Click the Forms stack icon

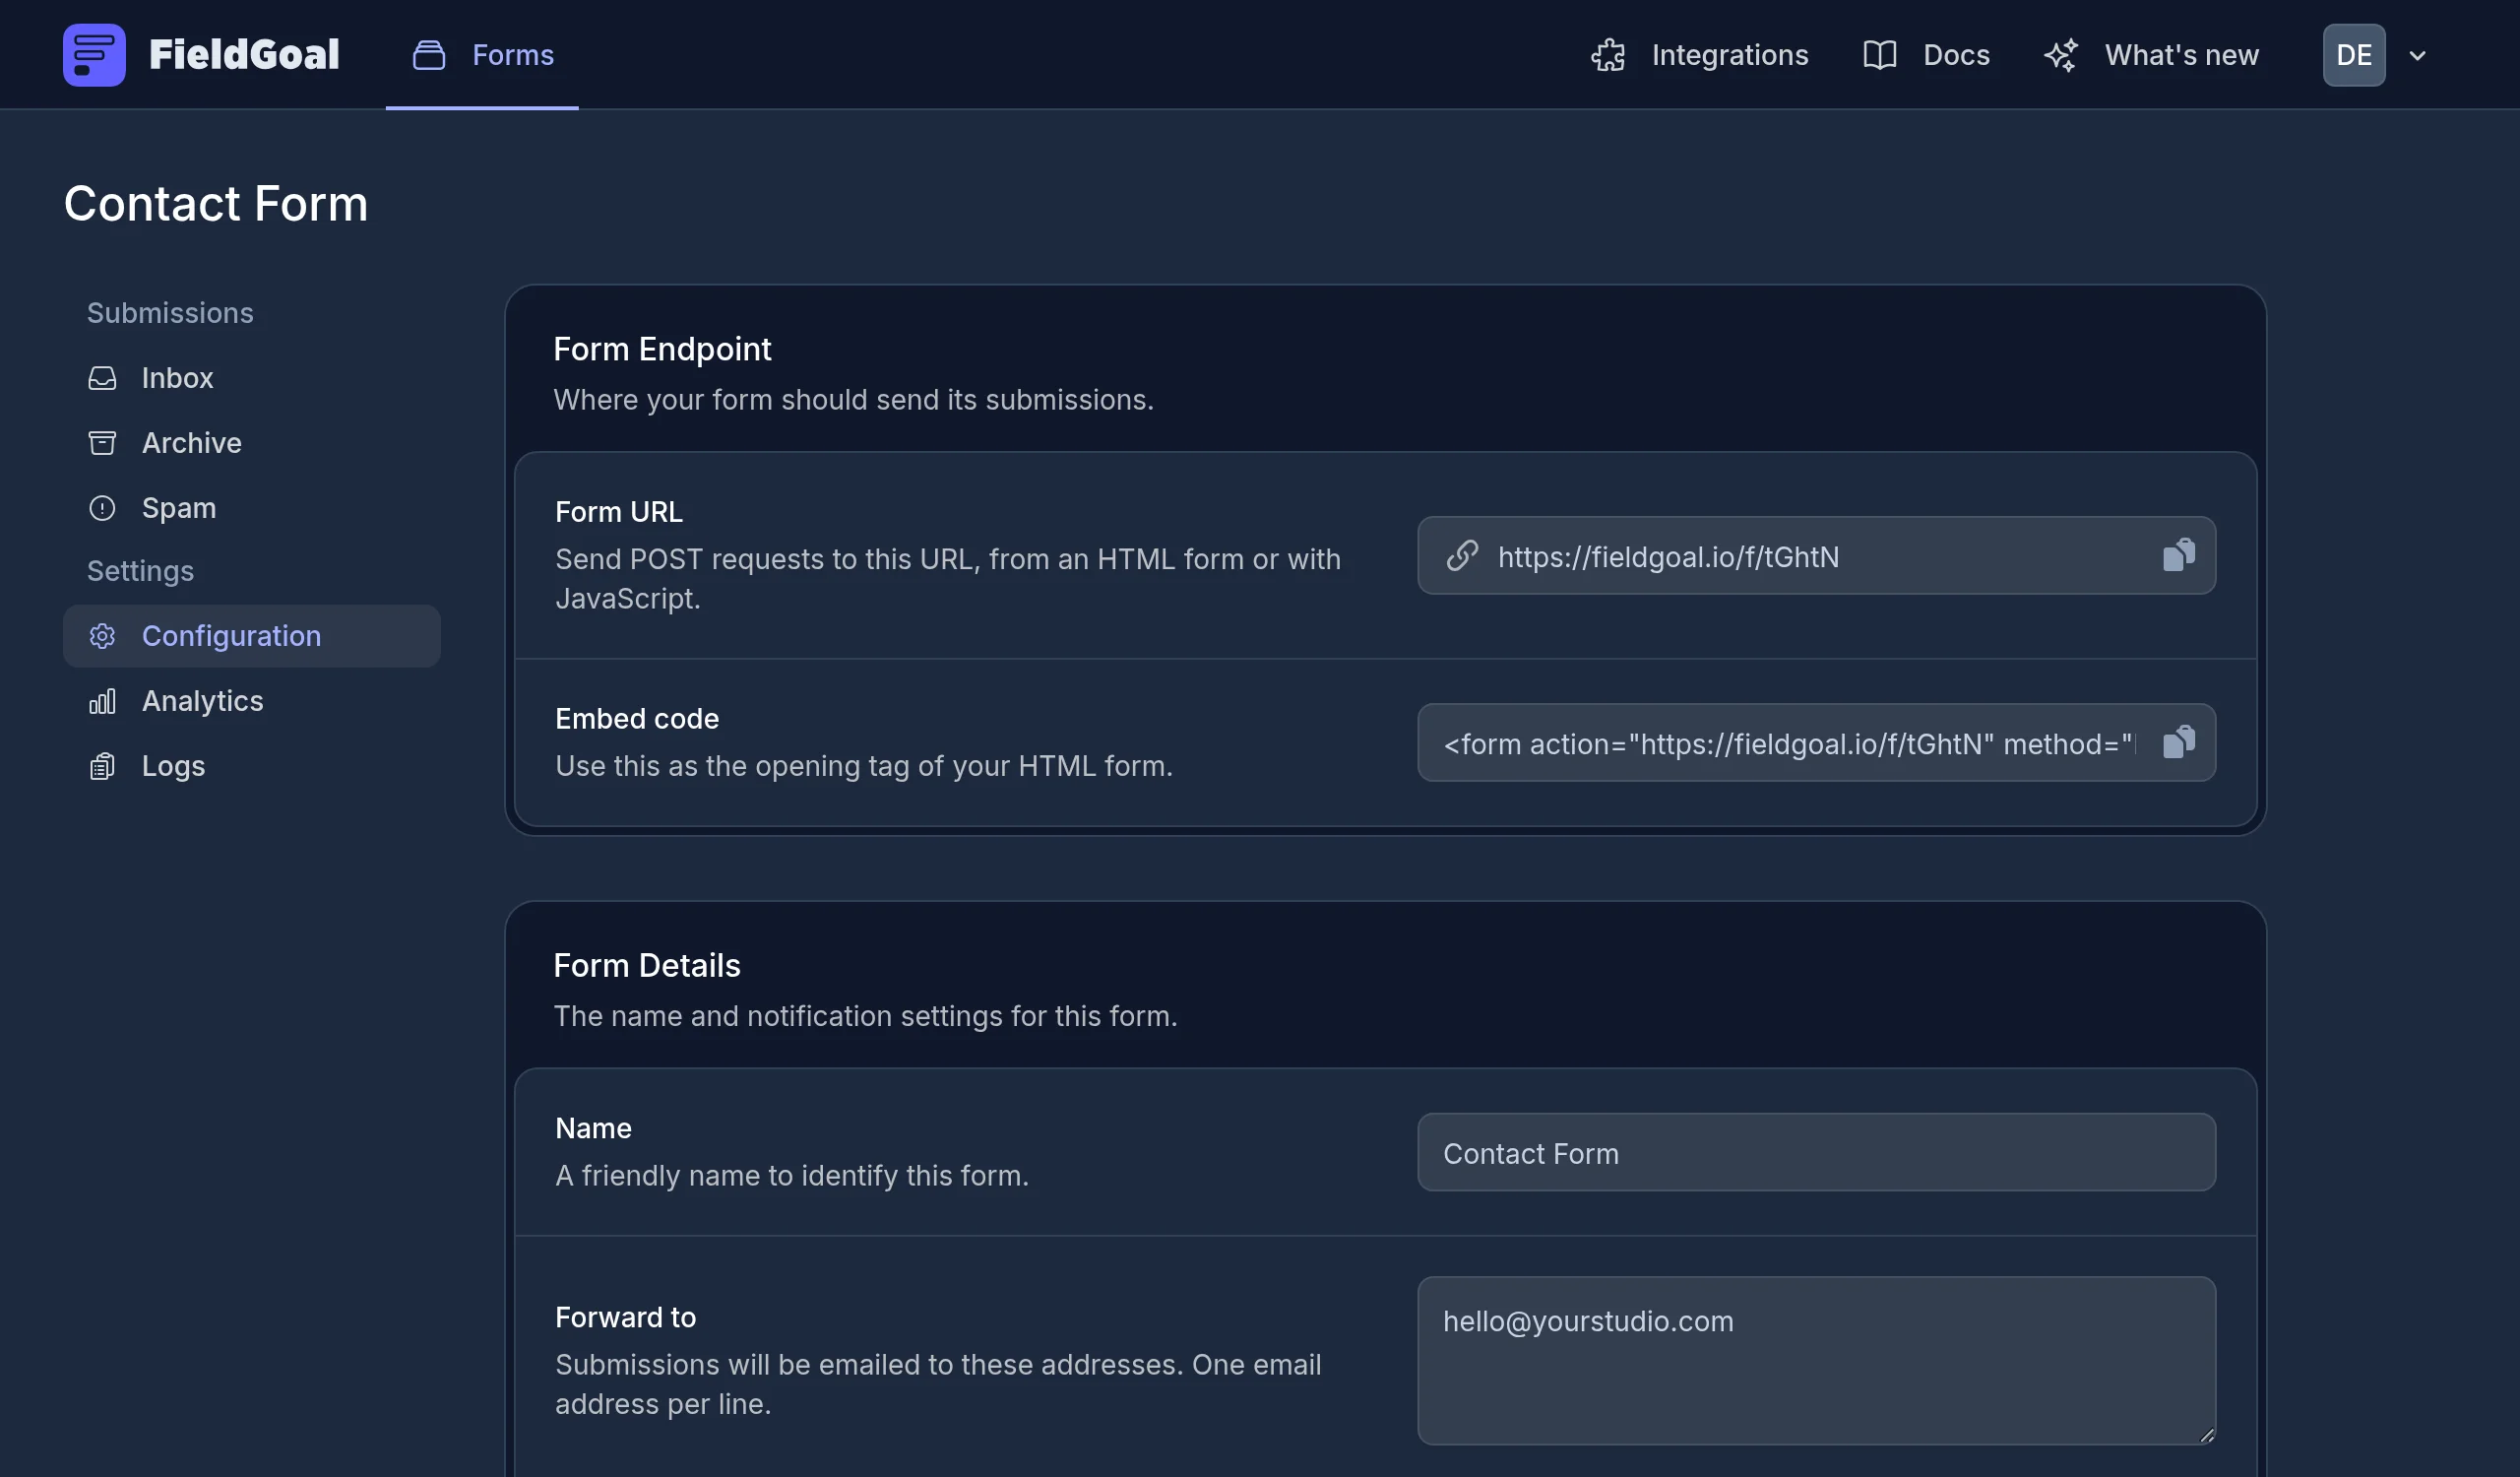429,55
